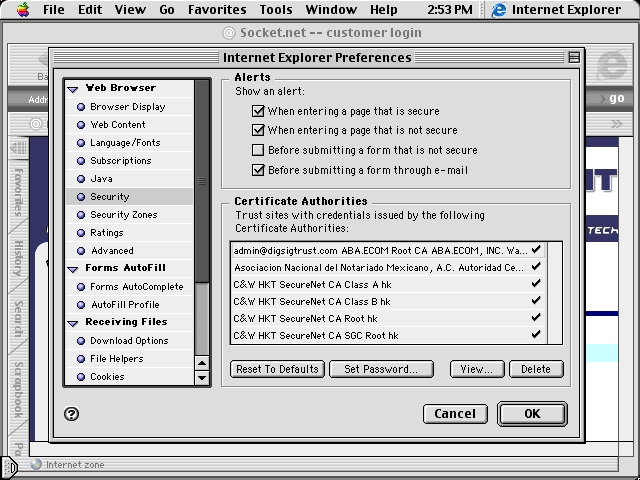Click the Preferences window collapse box icon

point(574,58)
